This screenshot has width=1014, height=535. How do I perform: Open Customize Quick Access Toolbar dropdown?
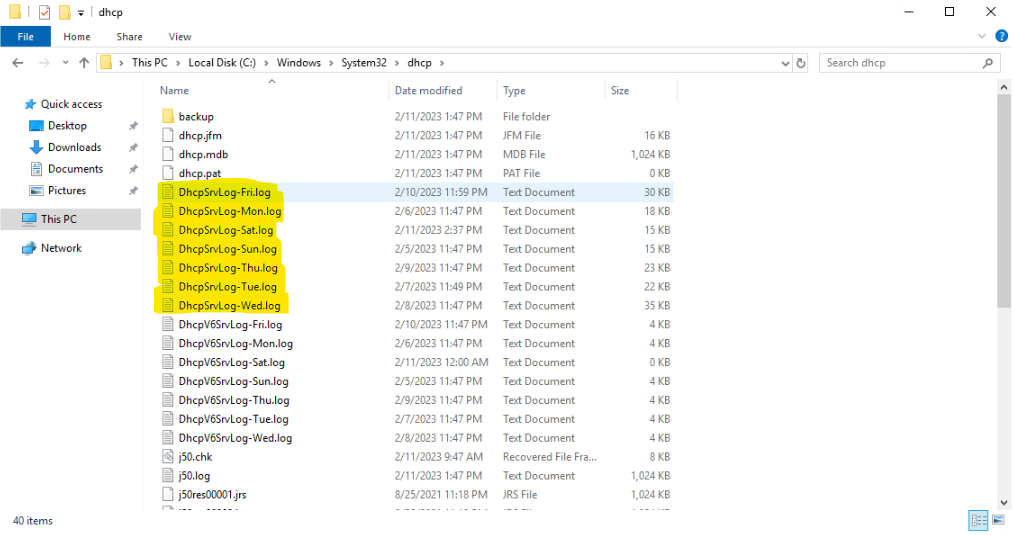[81, 12]
